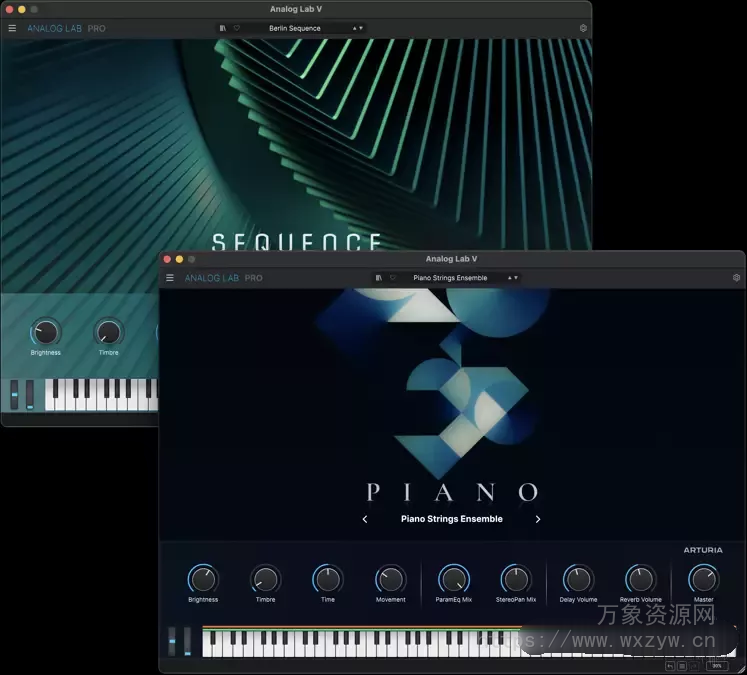
Task: Click Brightness knob in Berlin Sequence window
Action: coord(46,332)
